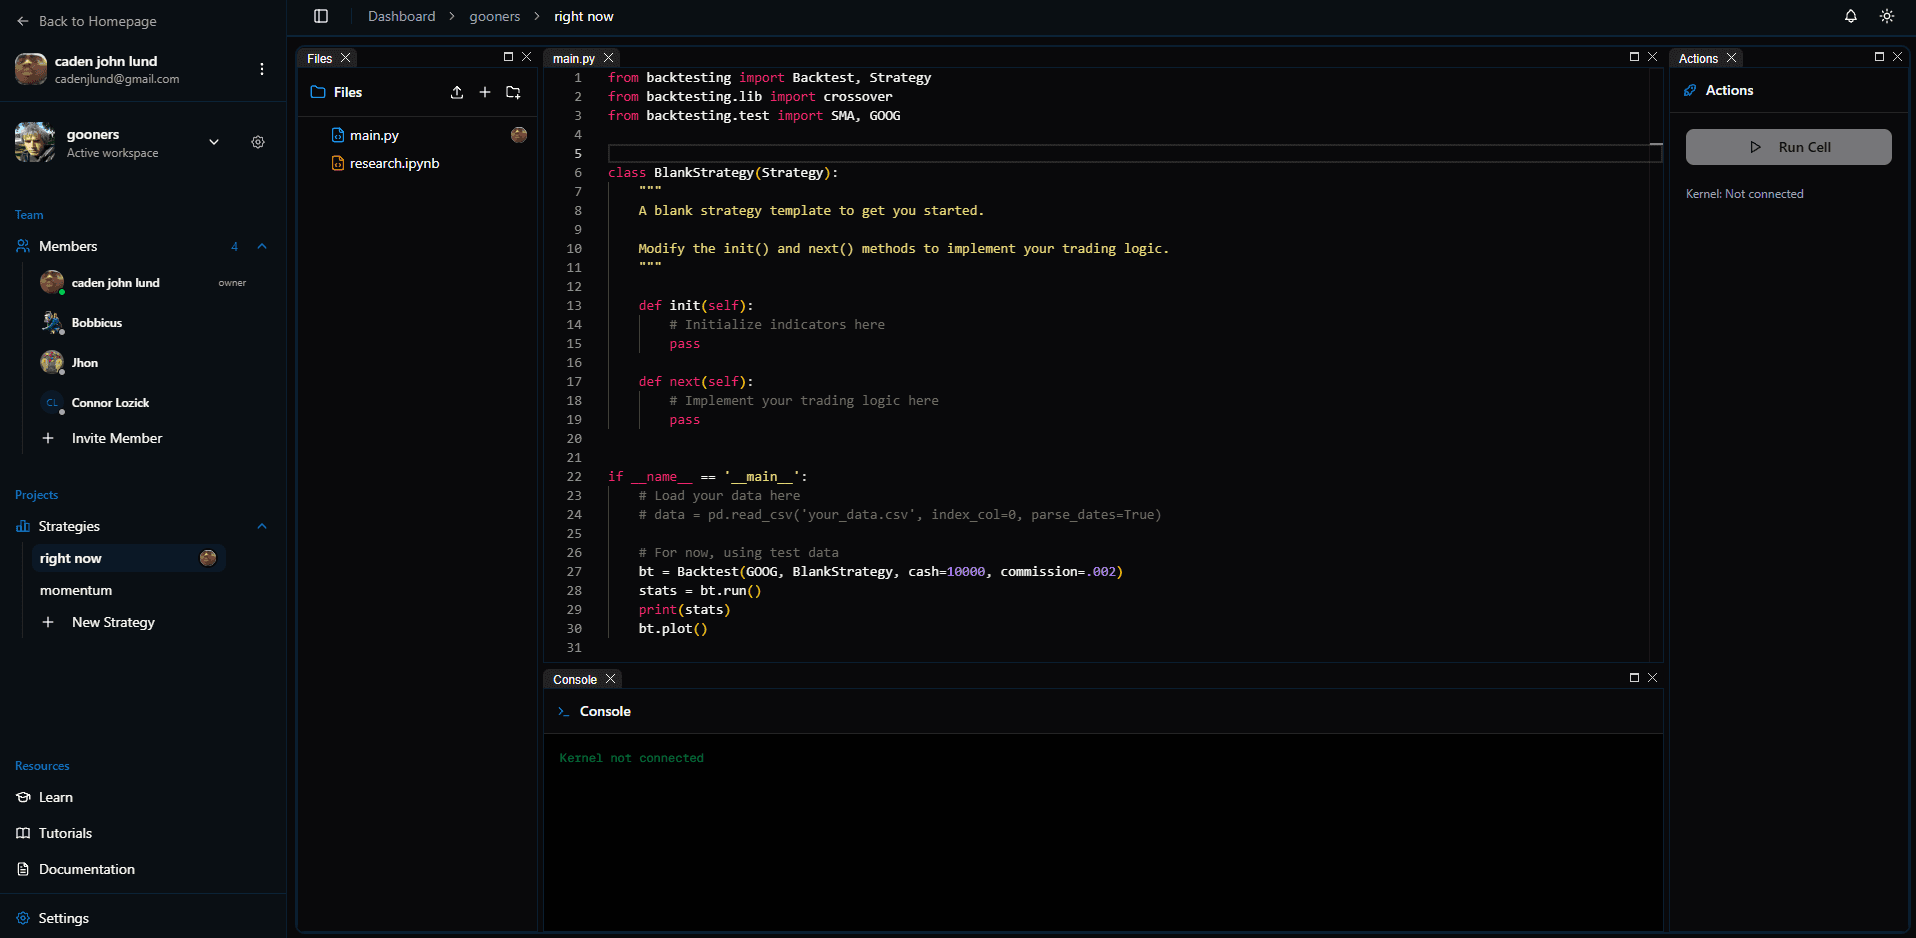Maximize the main.py editor panel

pyautogui.click(x=1634, y=57)
